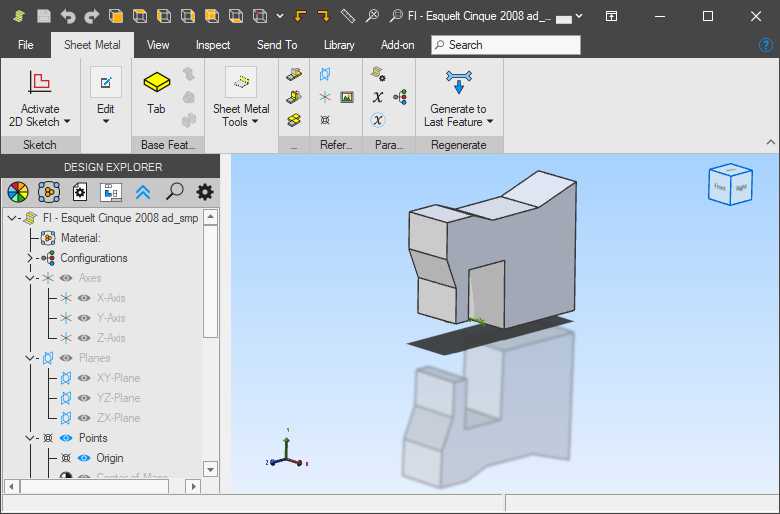Click the view cube in the viewport
The height and width of the screenshot is (514, 780).
pos(729,185)
